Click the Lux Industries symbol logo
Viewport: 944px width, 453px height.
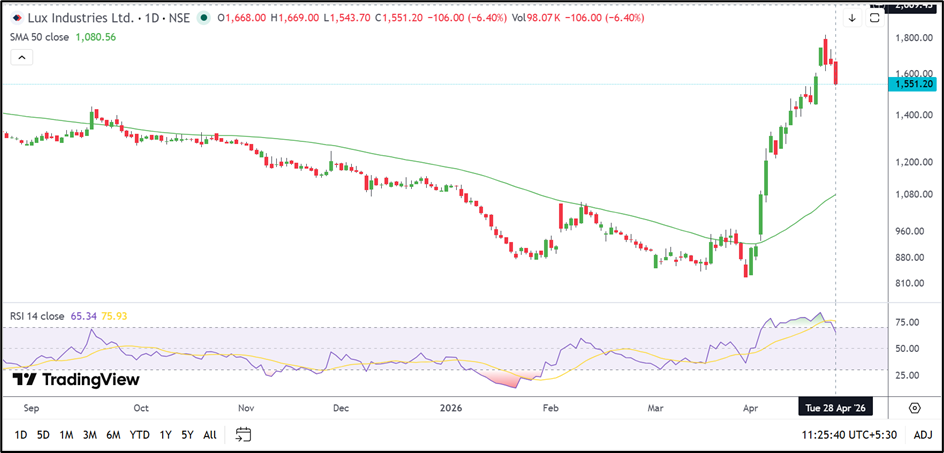coord(15,18)
